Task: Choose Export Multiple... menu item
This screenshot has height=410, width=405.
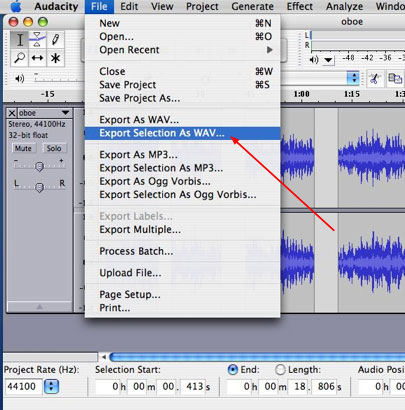Action: pos(183,230)
